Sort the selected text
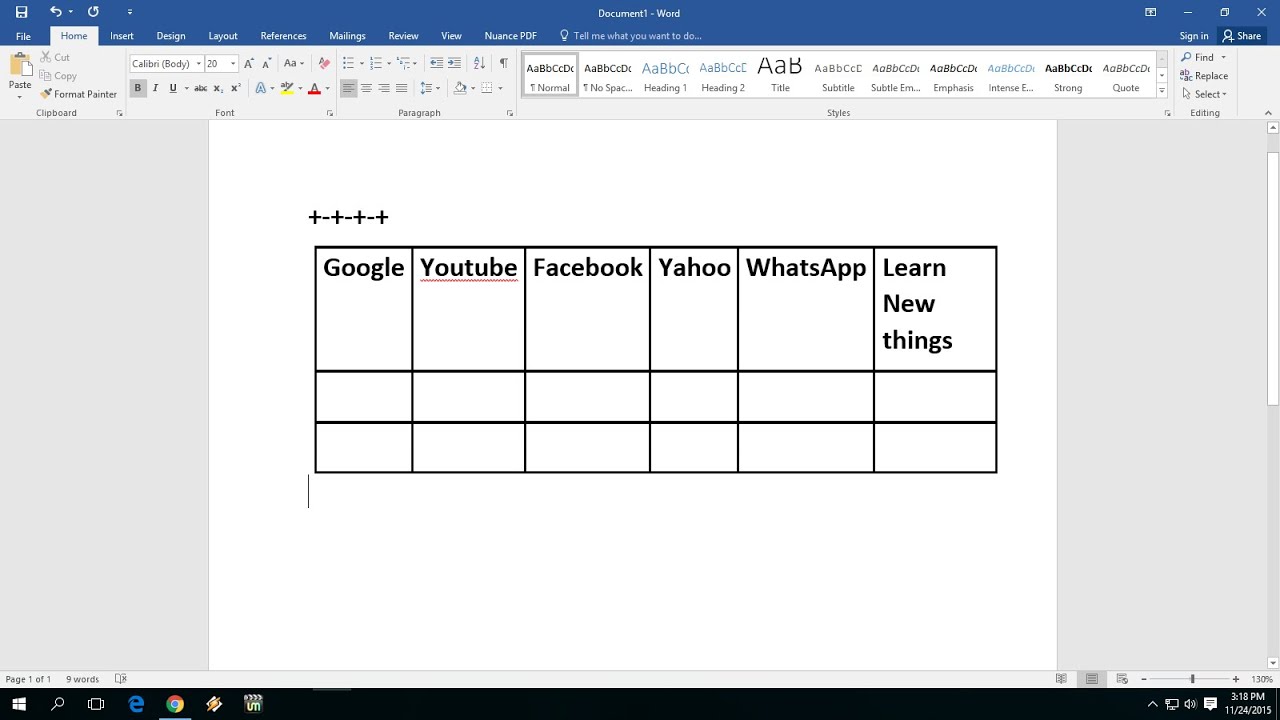 (479, 64)
